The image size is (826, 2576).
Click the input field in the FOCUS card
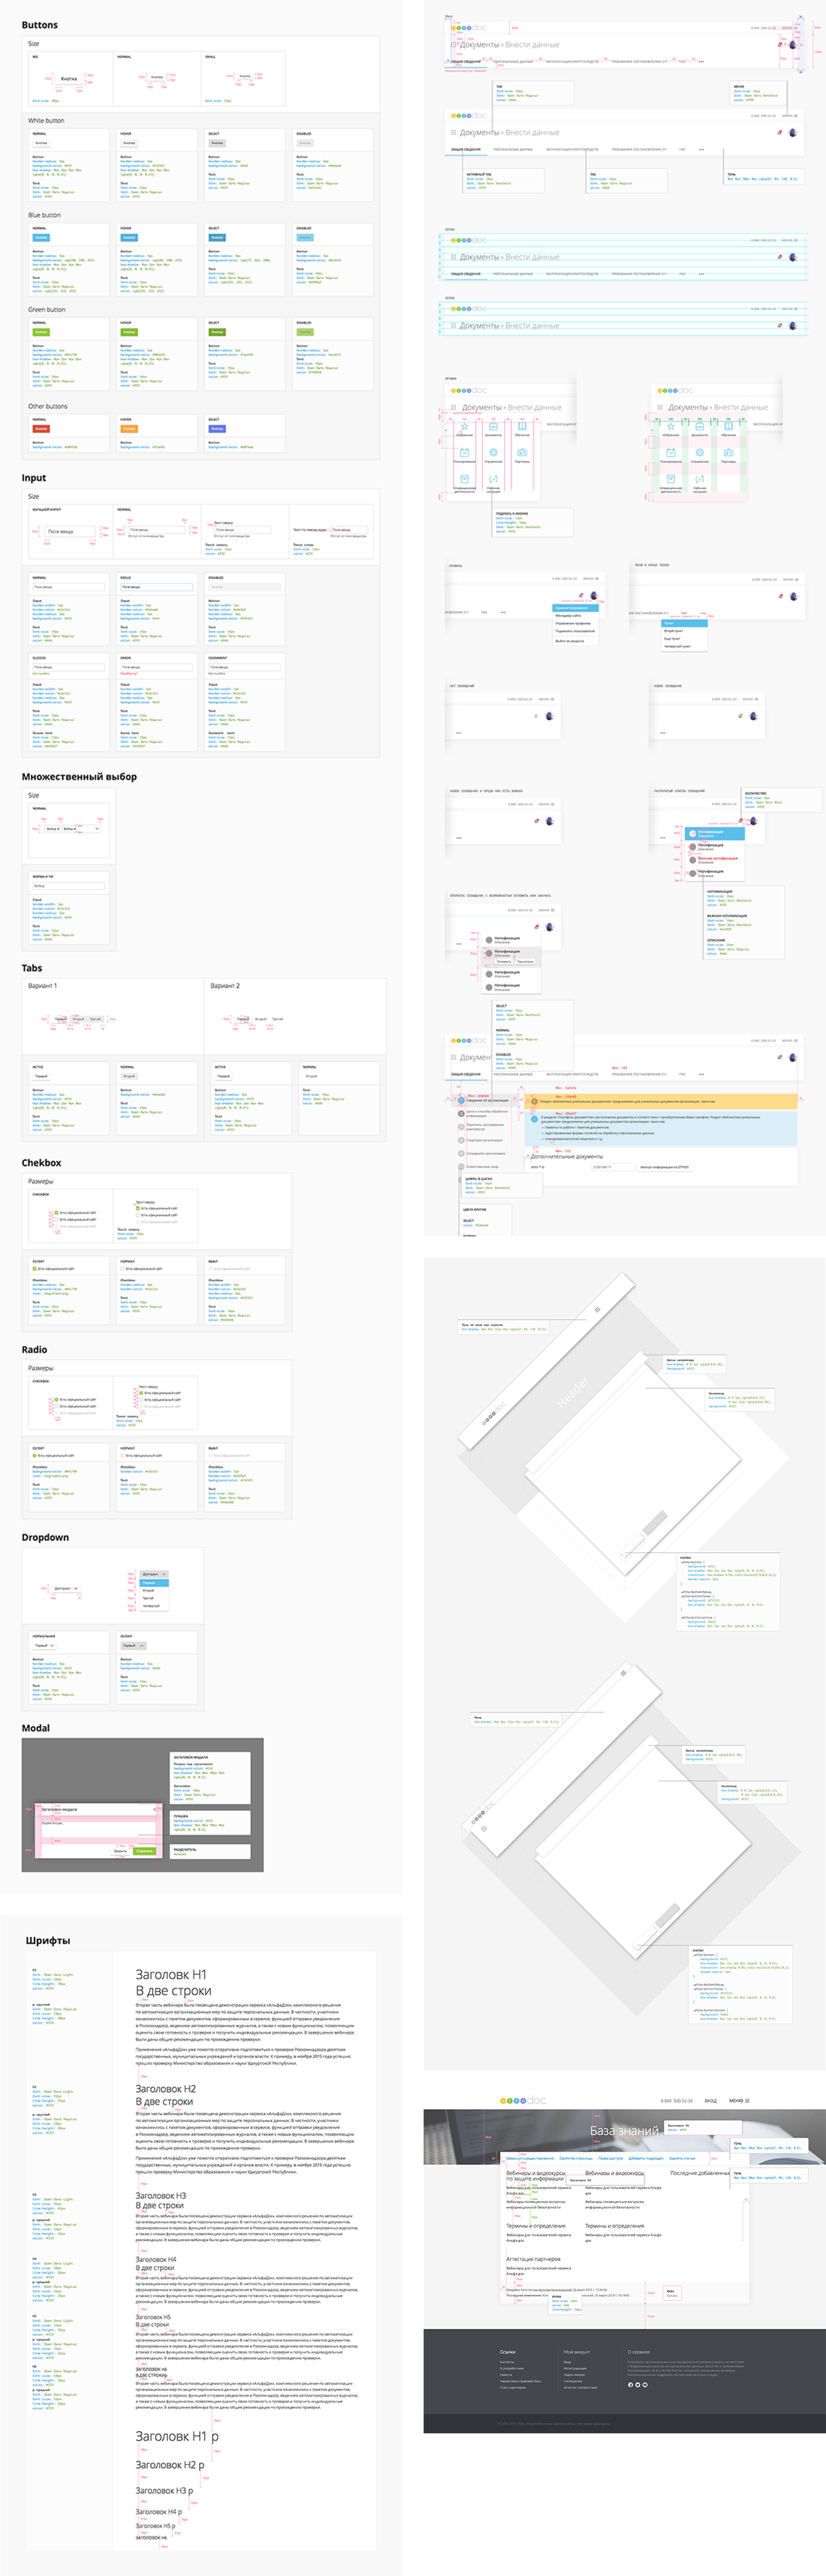pos(156,587)
